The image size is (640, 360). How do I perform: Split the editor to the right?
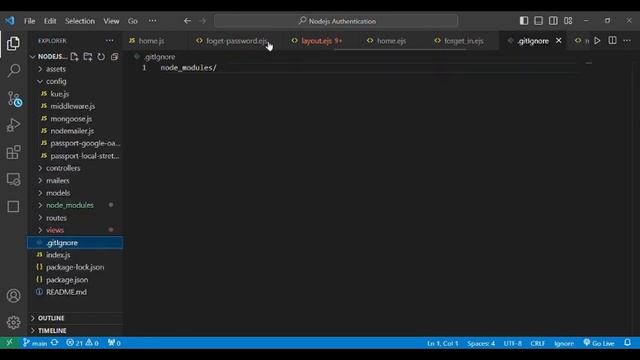[x=612, y=40]
